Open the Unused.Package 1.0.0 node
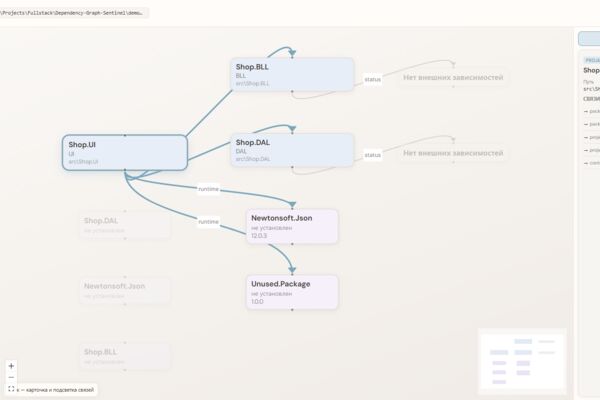The image size is (600, 400). tap(292, 292)
